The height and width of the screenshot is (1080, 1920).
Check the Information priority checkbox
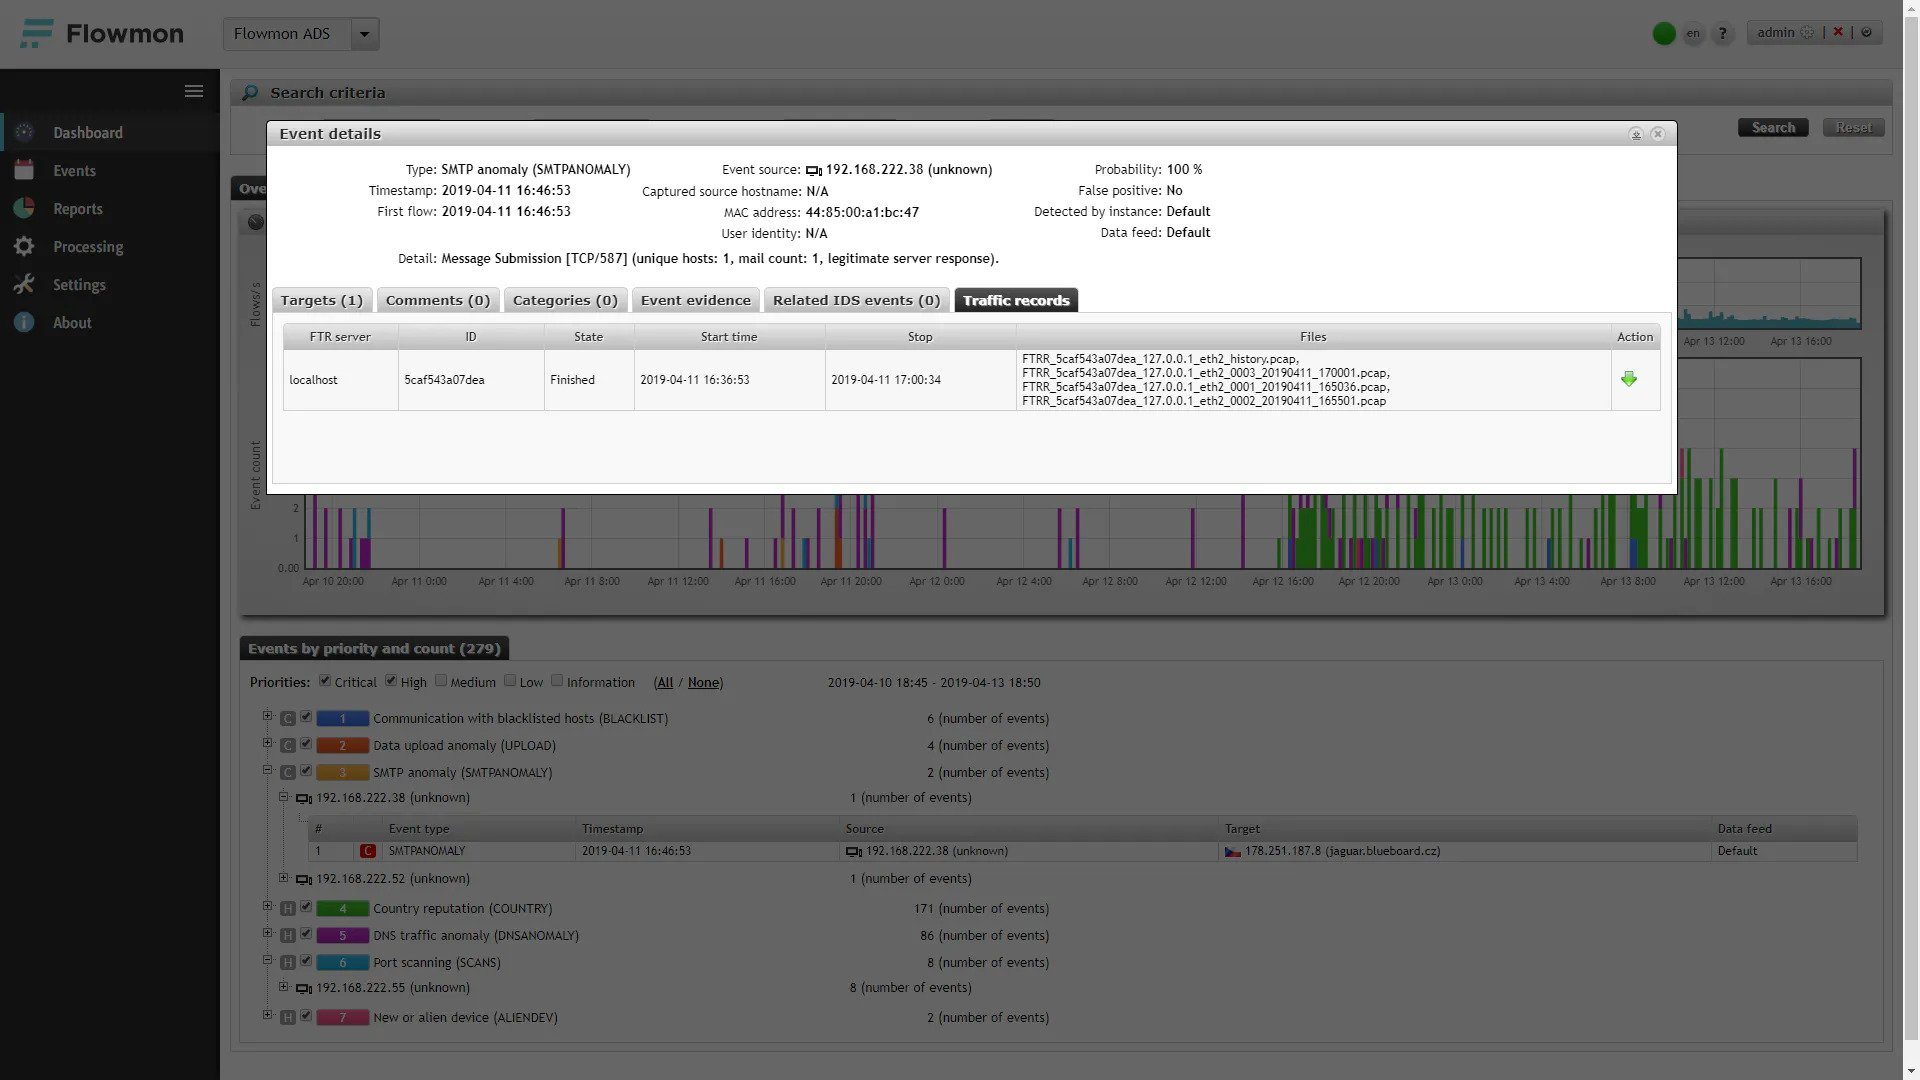click(557, 681)
